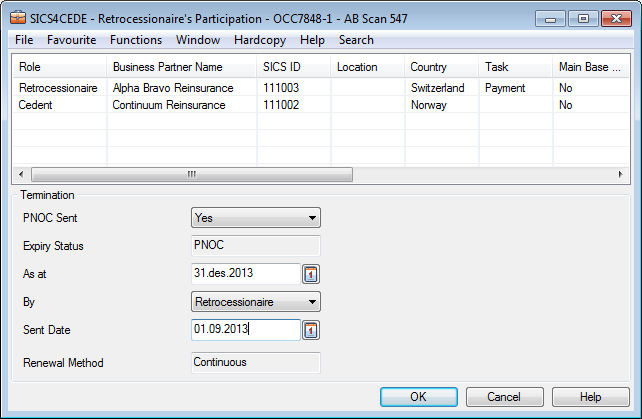This screenshot has width=642, height=419.
Task: Click the Cancel button
Action: click(x=505, y=397)
